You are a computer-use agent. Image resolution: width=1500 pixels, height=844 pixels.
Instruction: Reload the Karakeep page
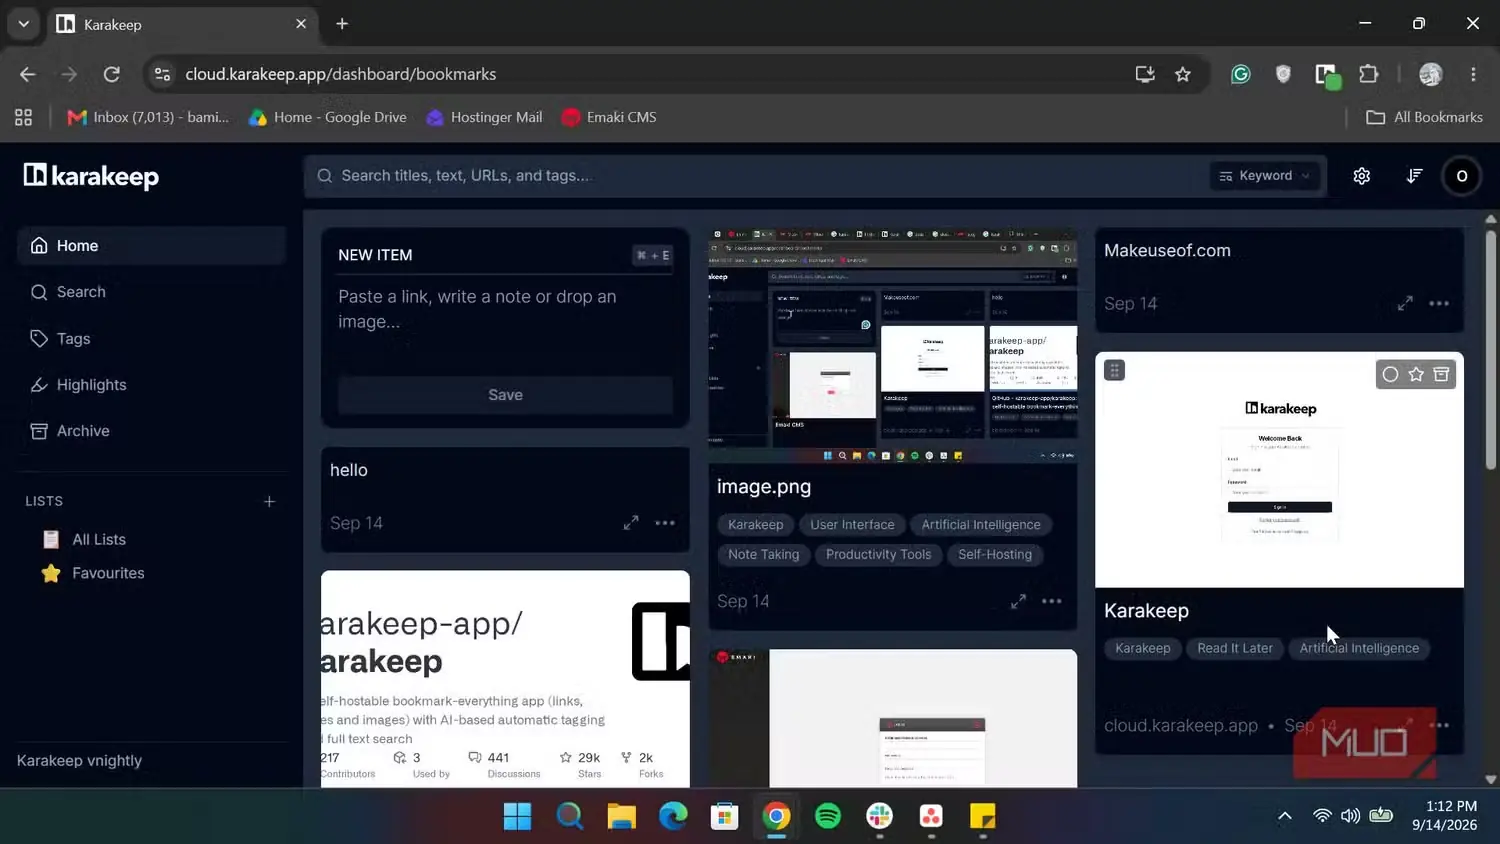coord(112,74)
